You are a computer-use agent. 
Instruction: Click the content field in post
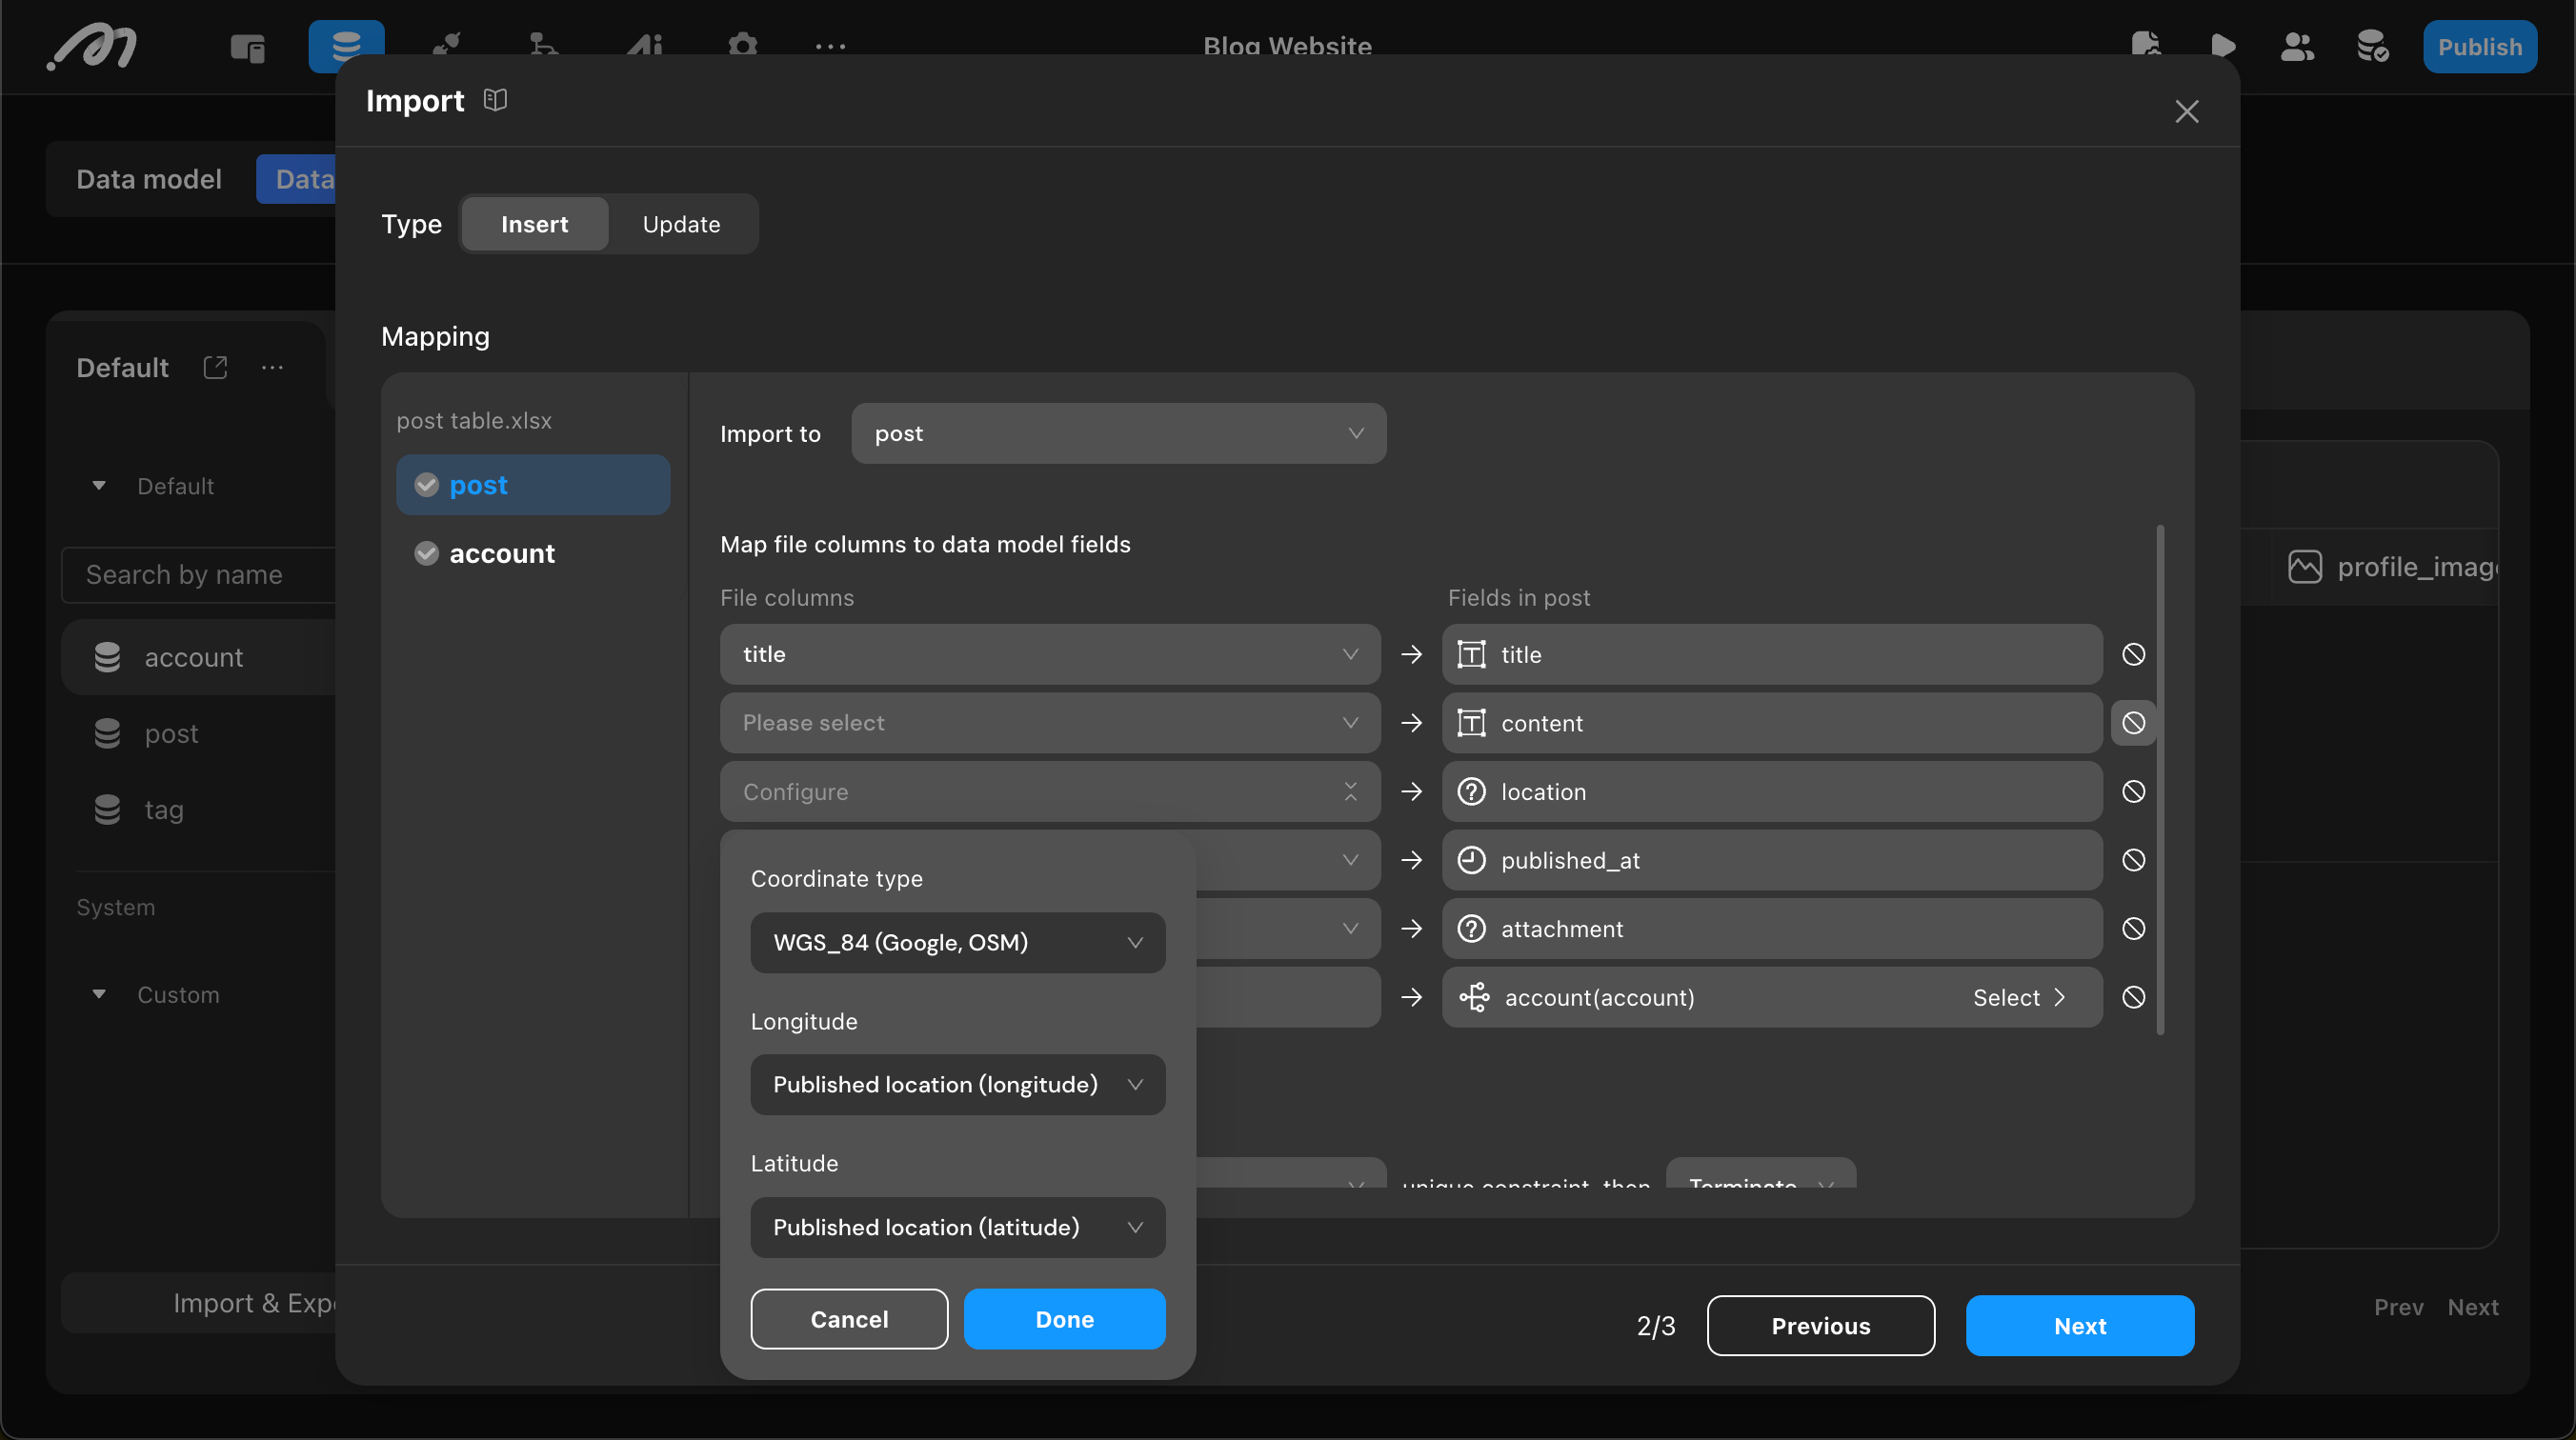(1772, 723)
